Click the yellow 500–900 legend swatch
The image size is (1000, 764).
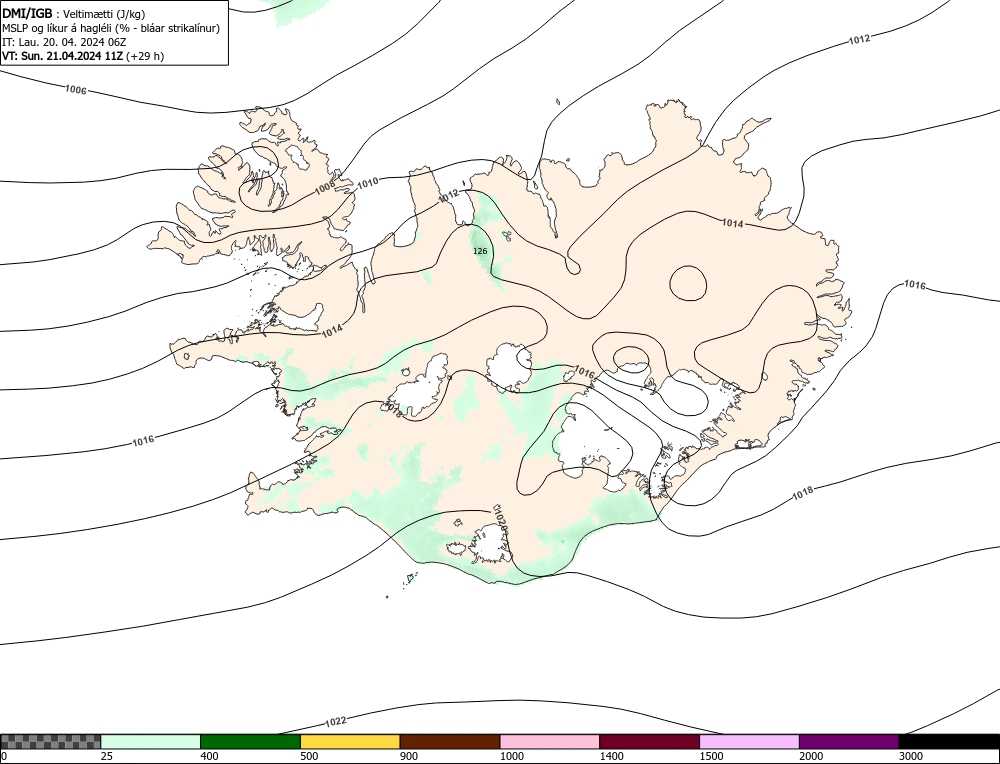tap(350, 742)
